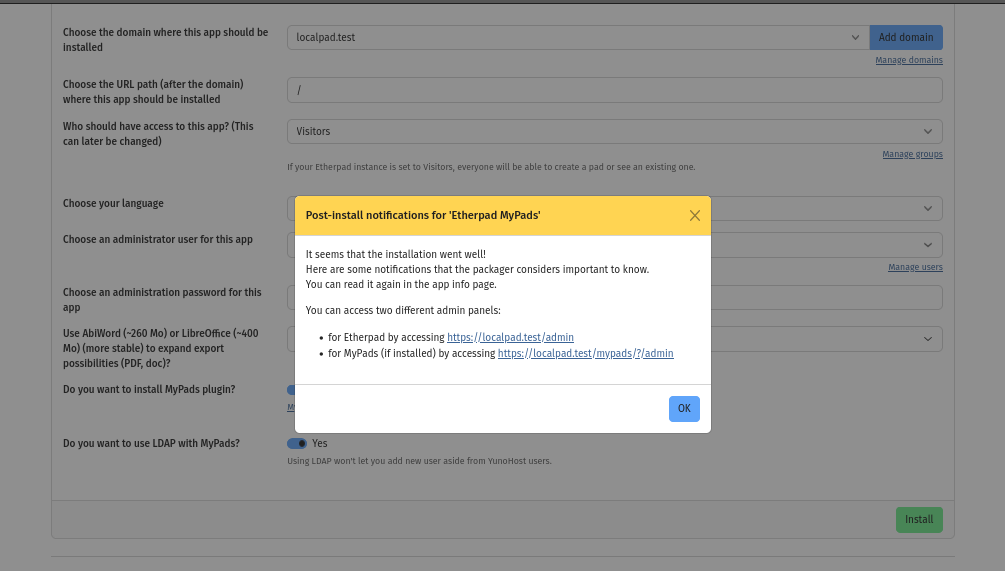The height and width of the screenshot is (571, 1005).
Task: Click OK in the notifications dialog
Action: tap(684, 409)
